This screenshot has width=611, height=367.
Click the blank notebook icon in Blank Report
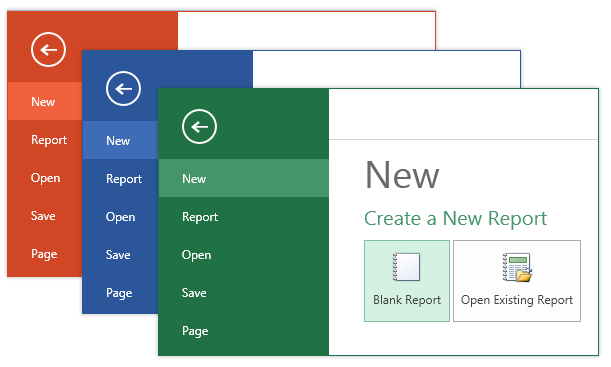(x=406, y=267)
